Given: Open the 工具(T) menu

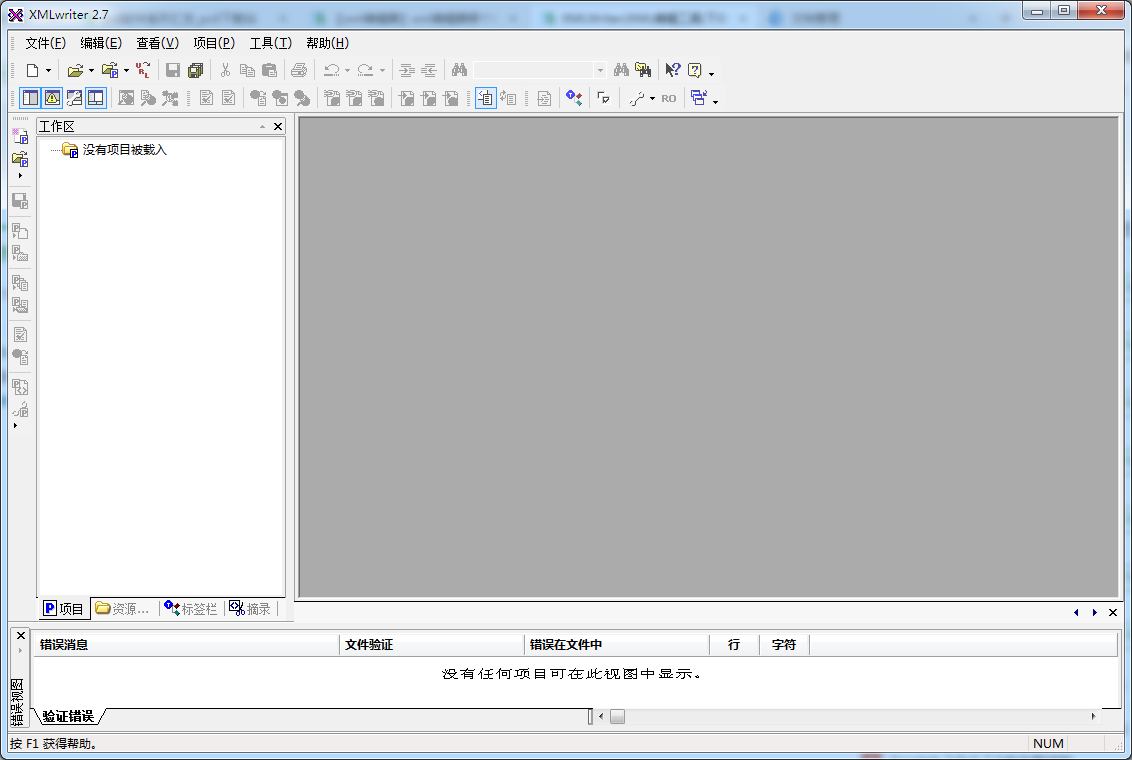Looking at the screenshot, I should 271,43.
